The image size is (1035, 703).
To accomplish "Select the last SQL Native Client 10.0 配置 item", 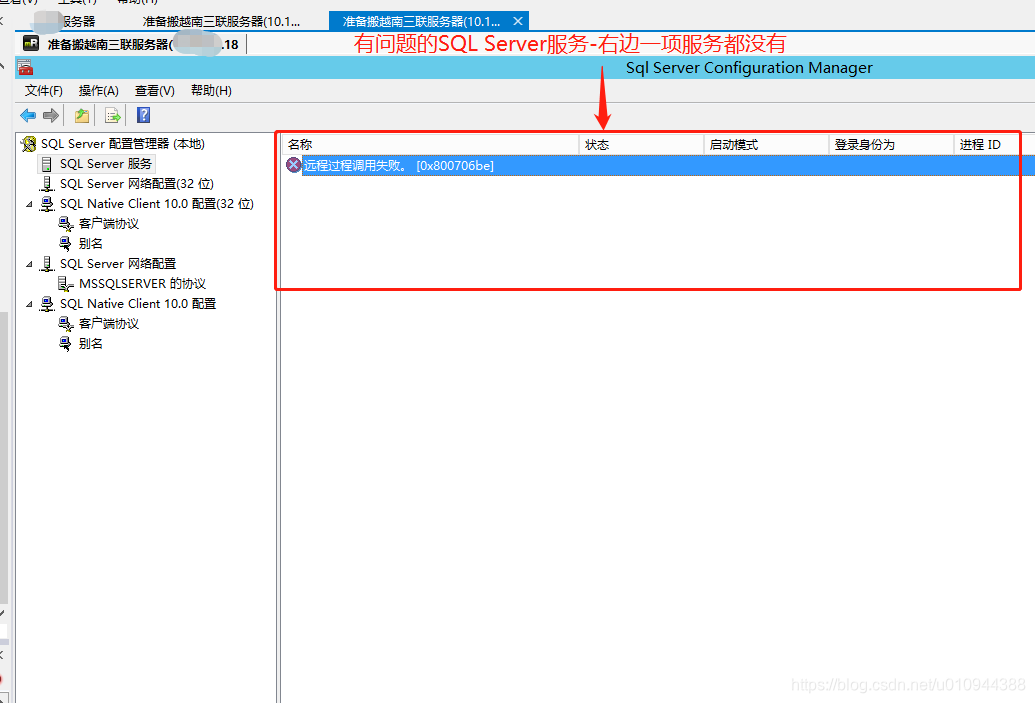I will coord(138,304).
